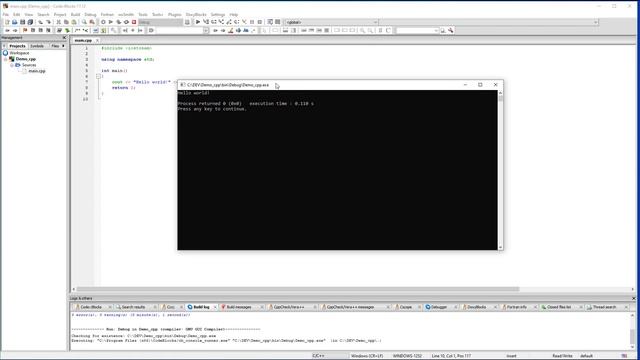Click the Debug/Continue play arrow icon

click(x=198, y=22)
